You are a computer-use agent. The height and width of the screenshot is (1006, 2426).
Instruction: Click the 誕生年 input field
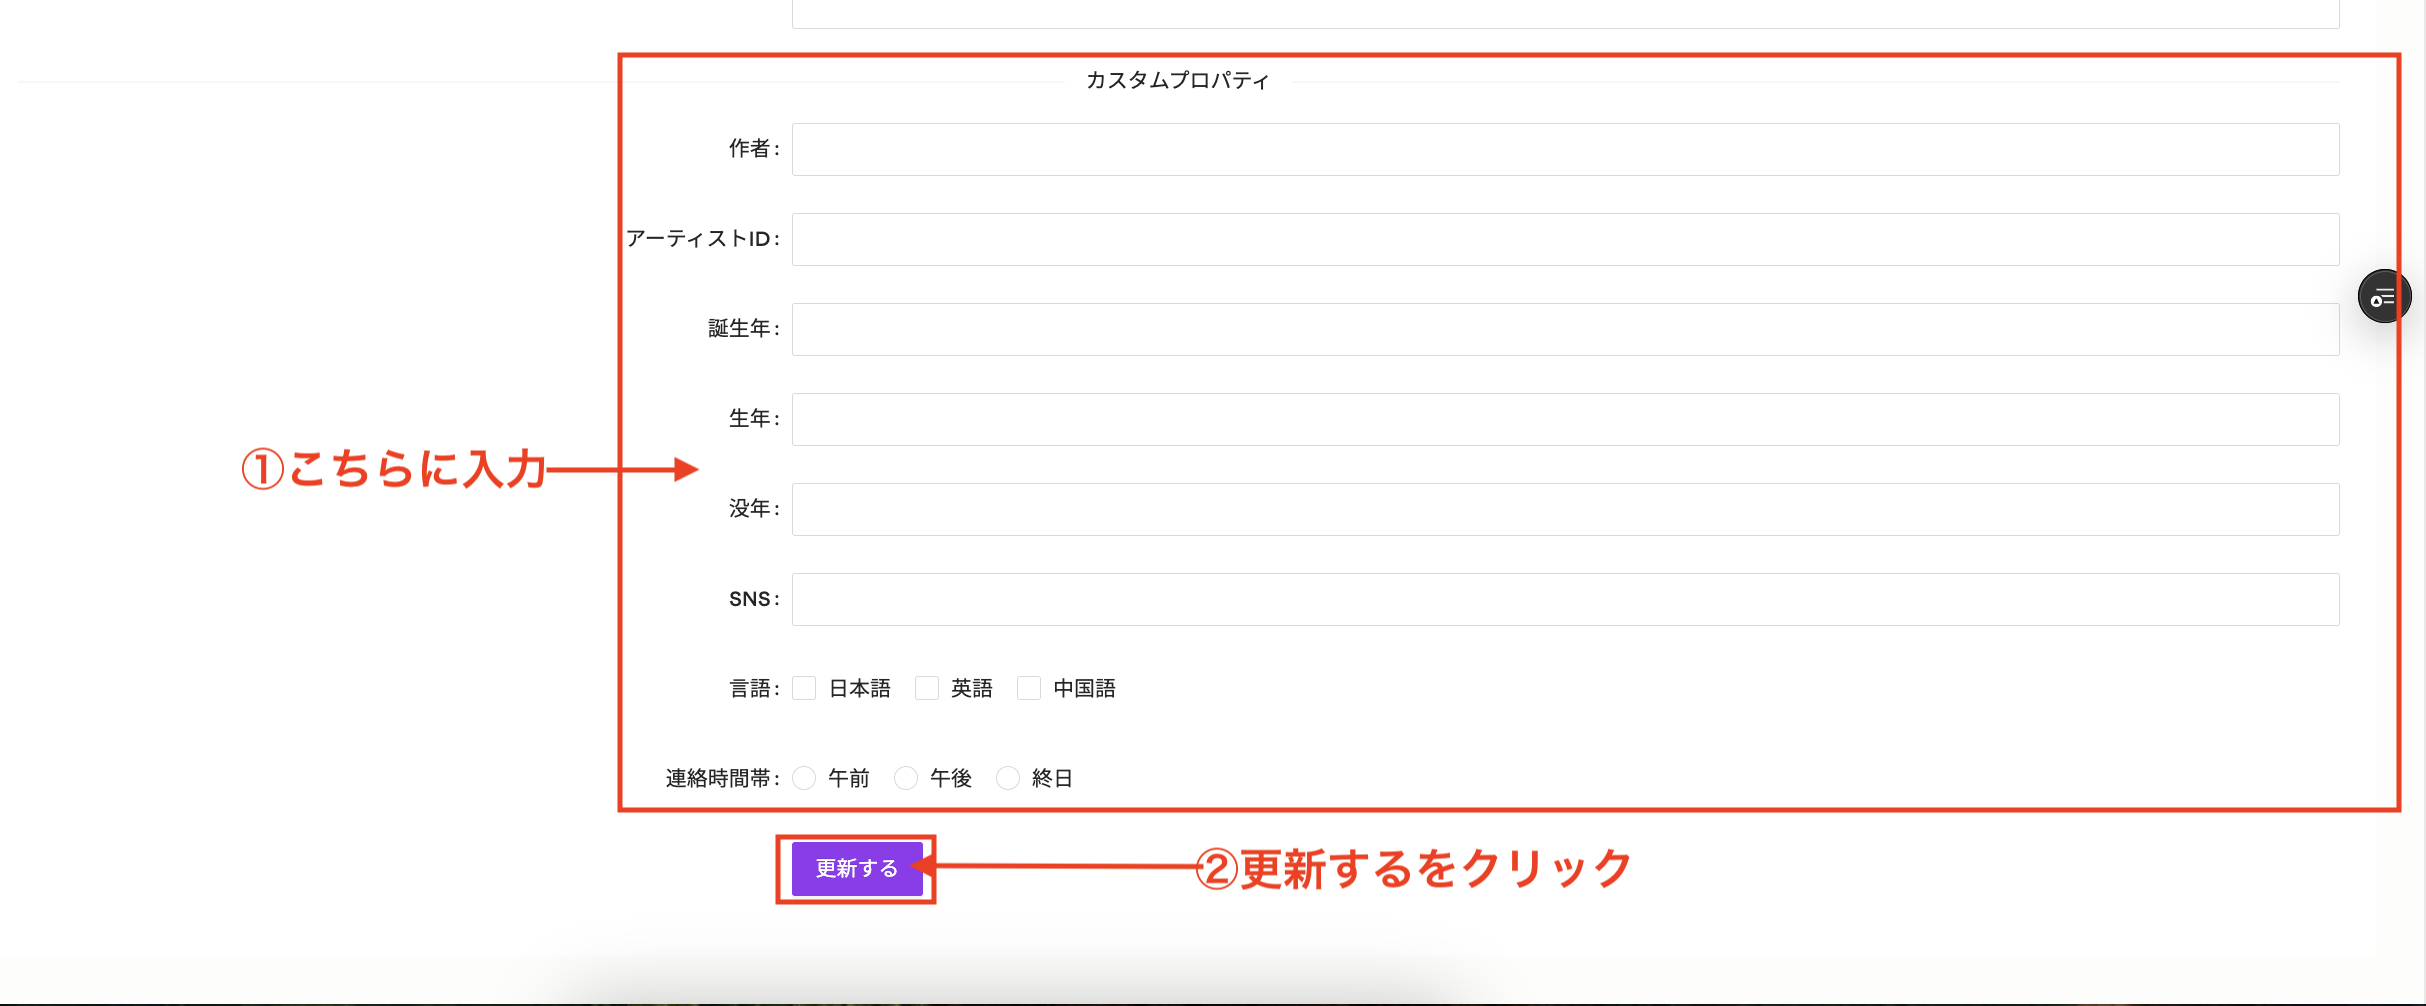click(x=1565, y=329)
